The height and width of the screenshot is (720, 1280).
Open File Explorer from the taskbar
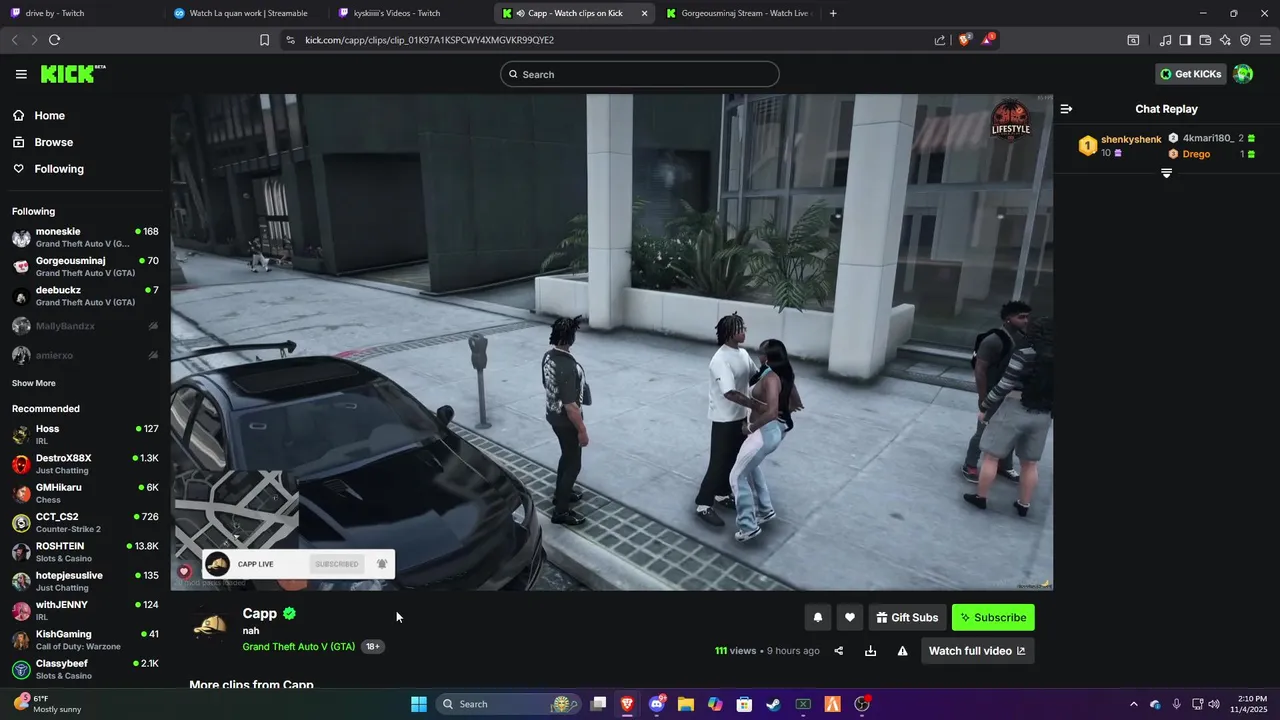[x=686, y=704]
